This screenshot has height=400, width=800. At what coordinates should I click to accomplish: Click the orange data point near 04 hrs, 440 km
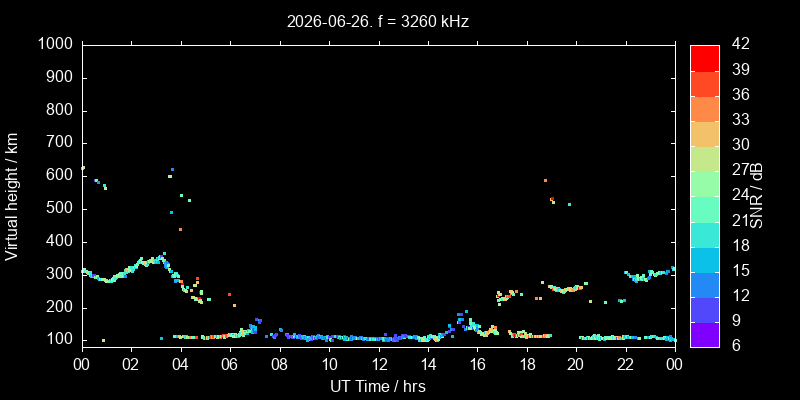[181, 230]
